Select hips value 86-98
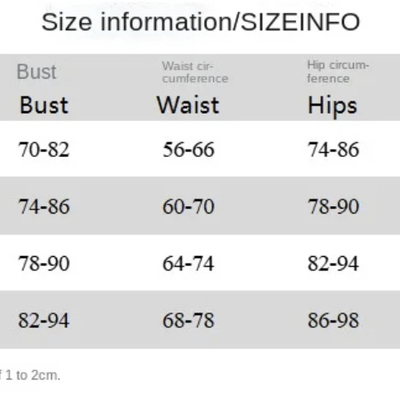Viewport: 400px width, 400px height. 333,320
